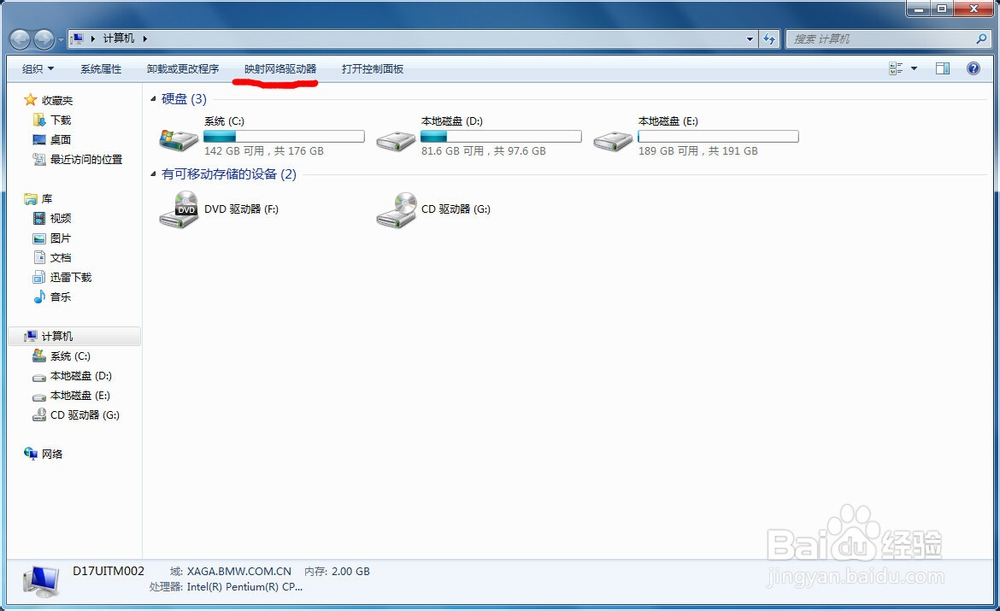Viewport: 1000px width, 611px height.
Task: Click the back navigation arrow
Action: pyautogui.click(x=19, y=39)
